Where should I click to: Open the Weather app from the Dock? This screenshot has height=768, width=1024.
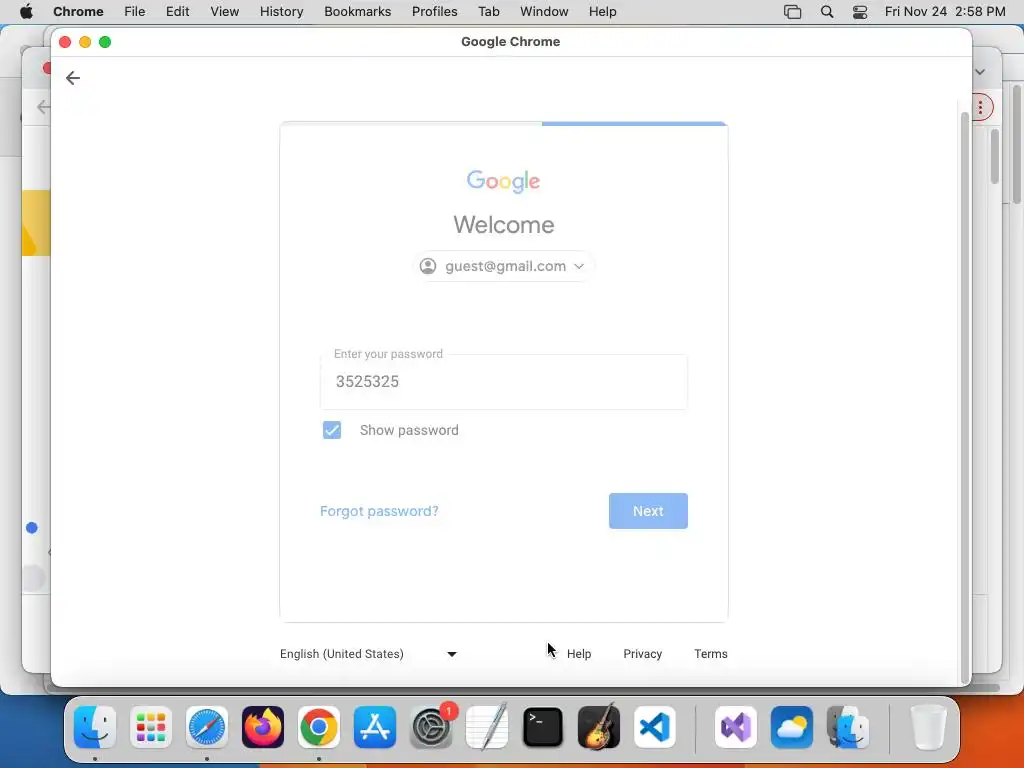tap(792, 727)
